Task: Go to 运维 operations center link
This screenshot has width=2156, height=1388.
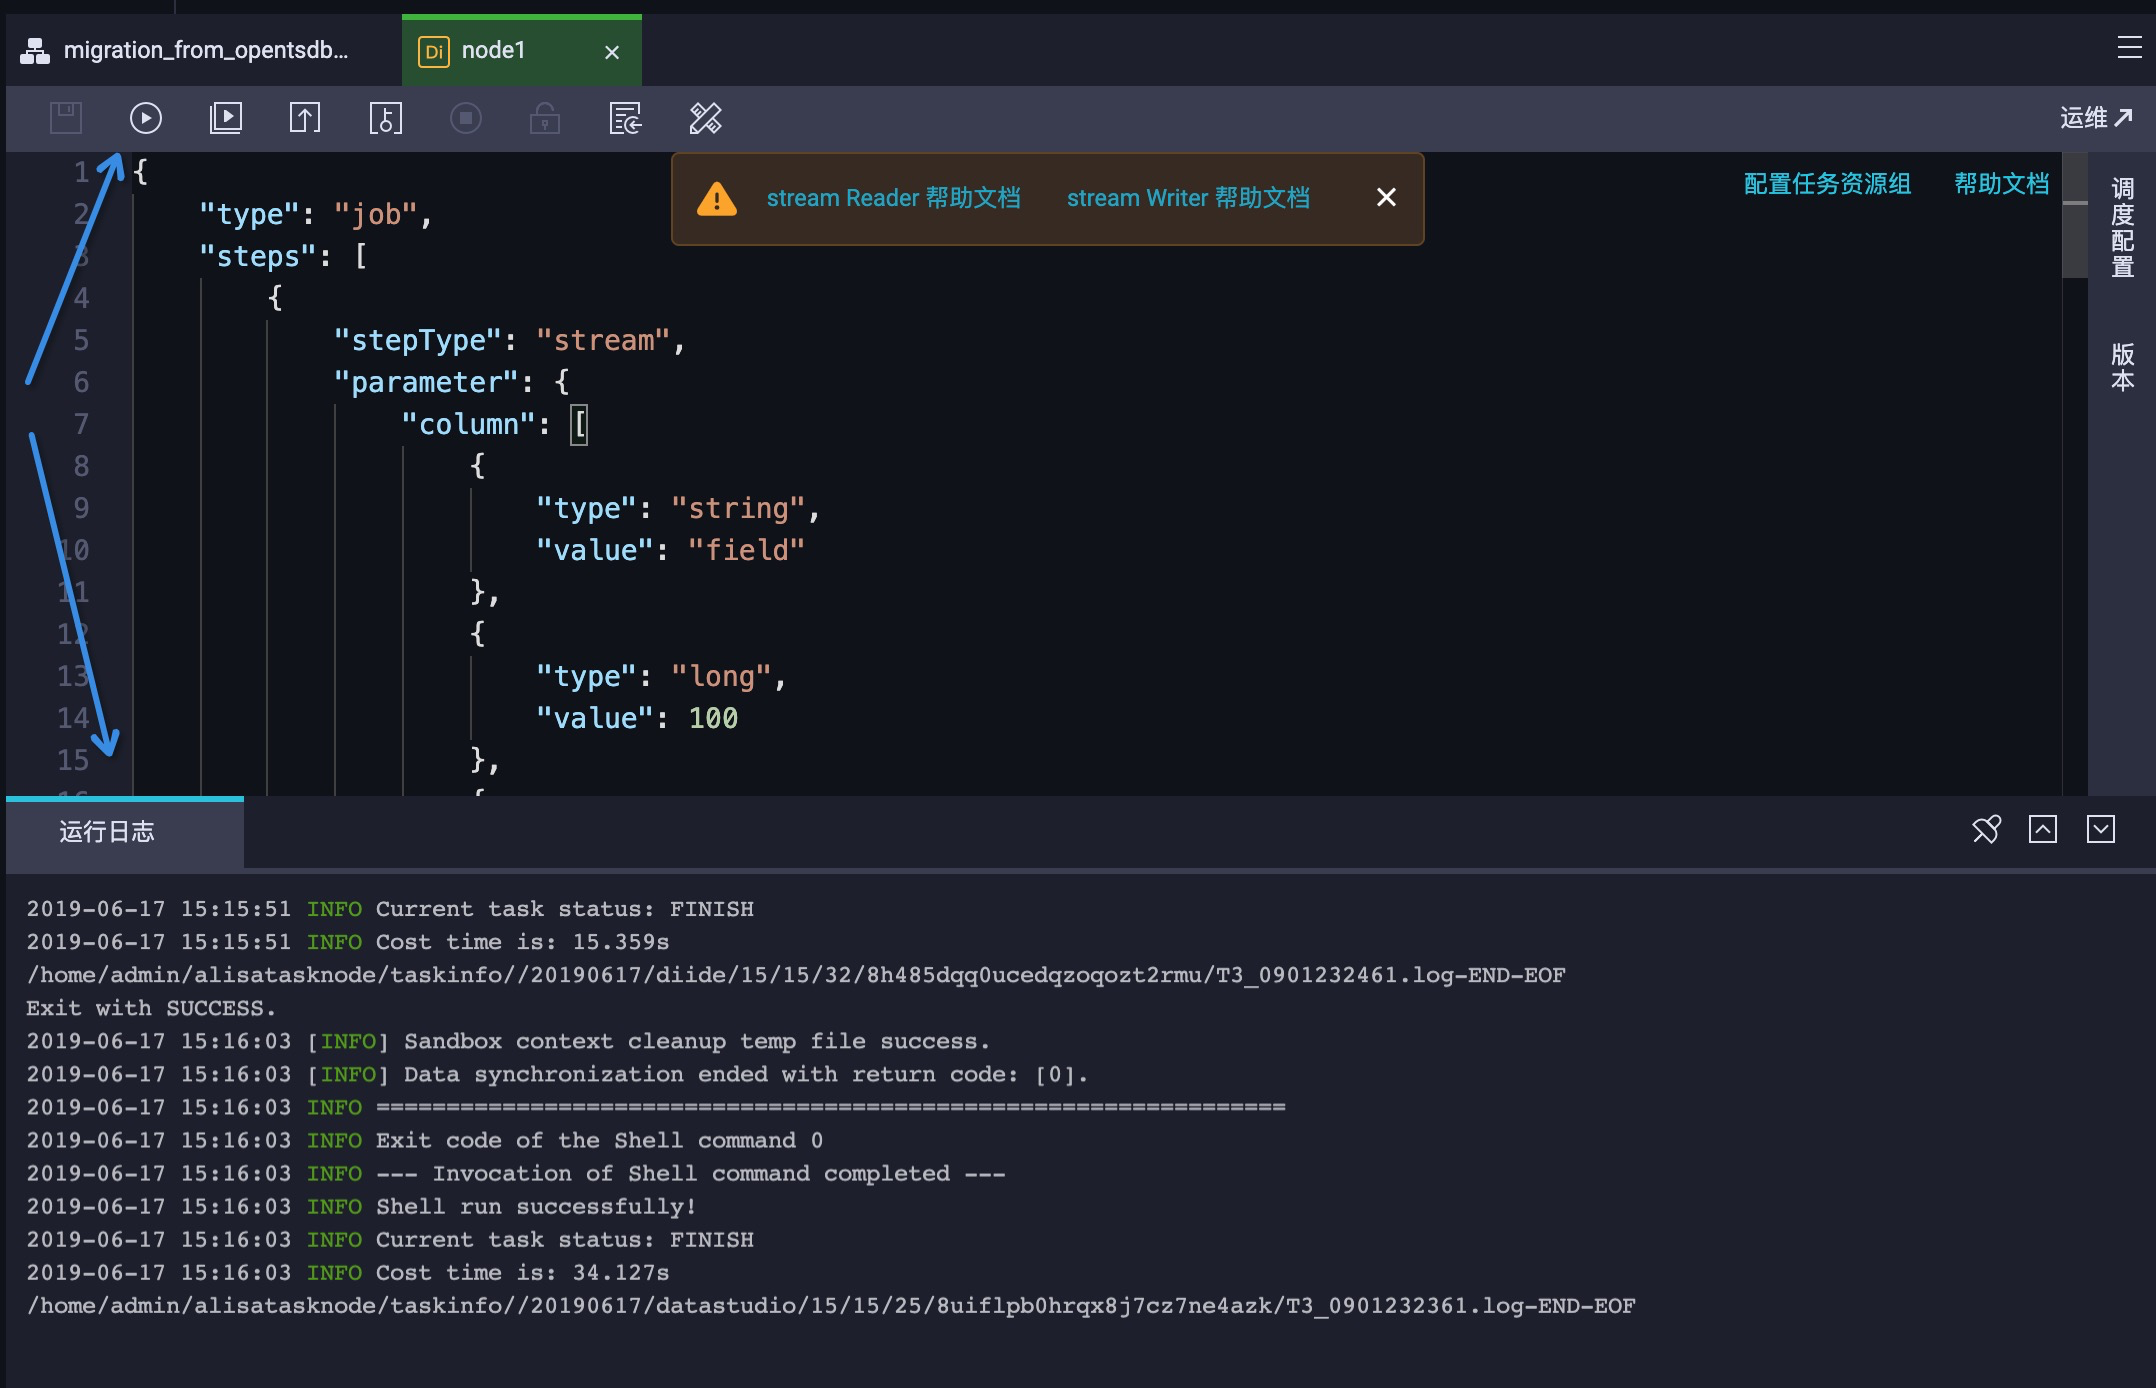Action: pos(2096,118)
